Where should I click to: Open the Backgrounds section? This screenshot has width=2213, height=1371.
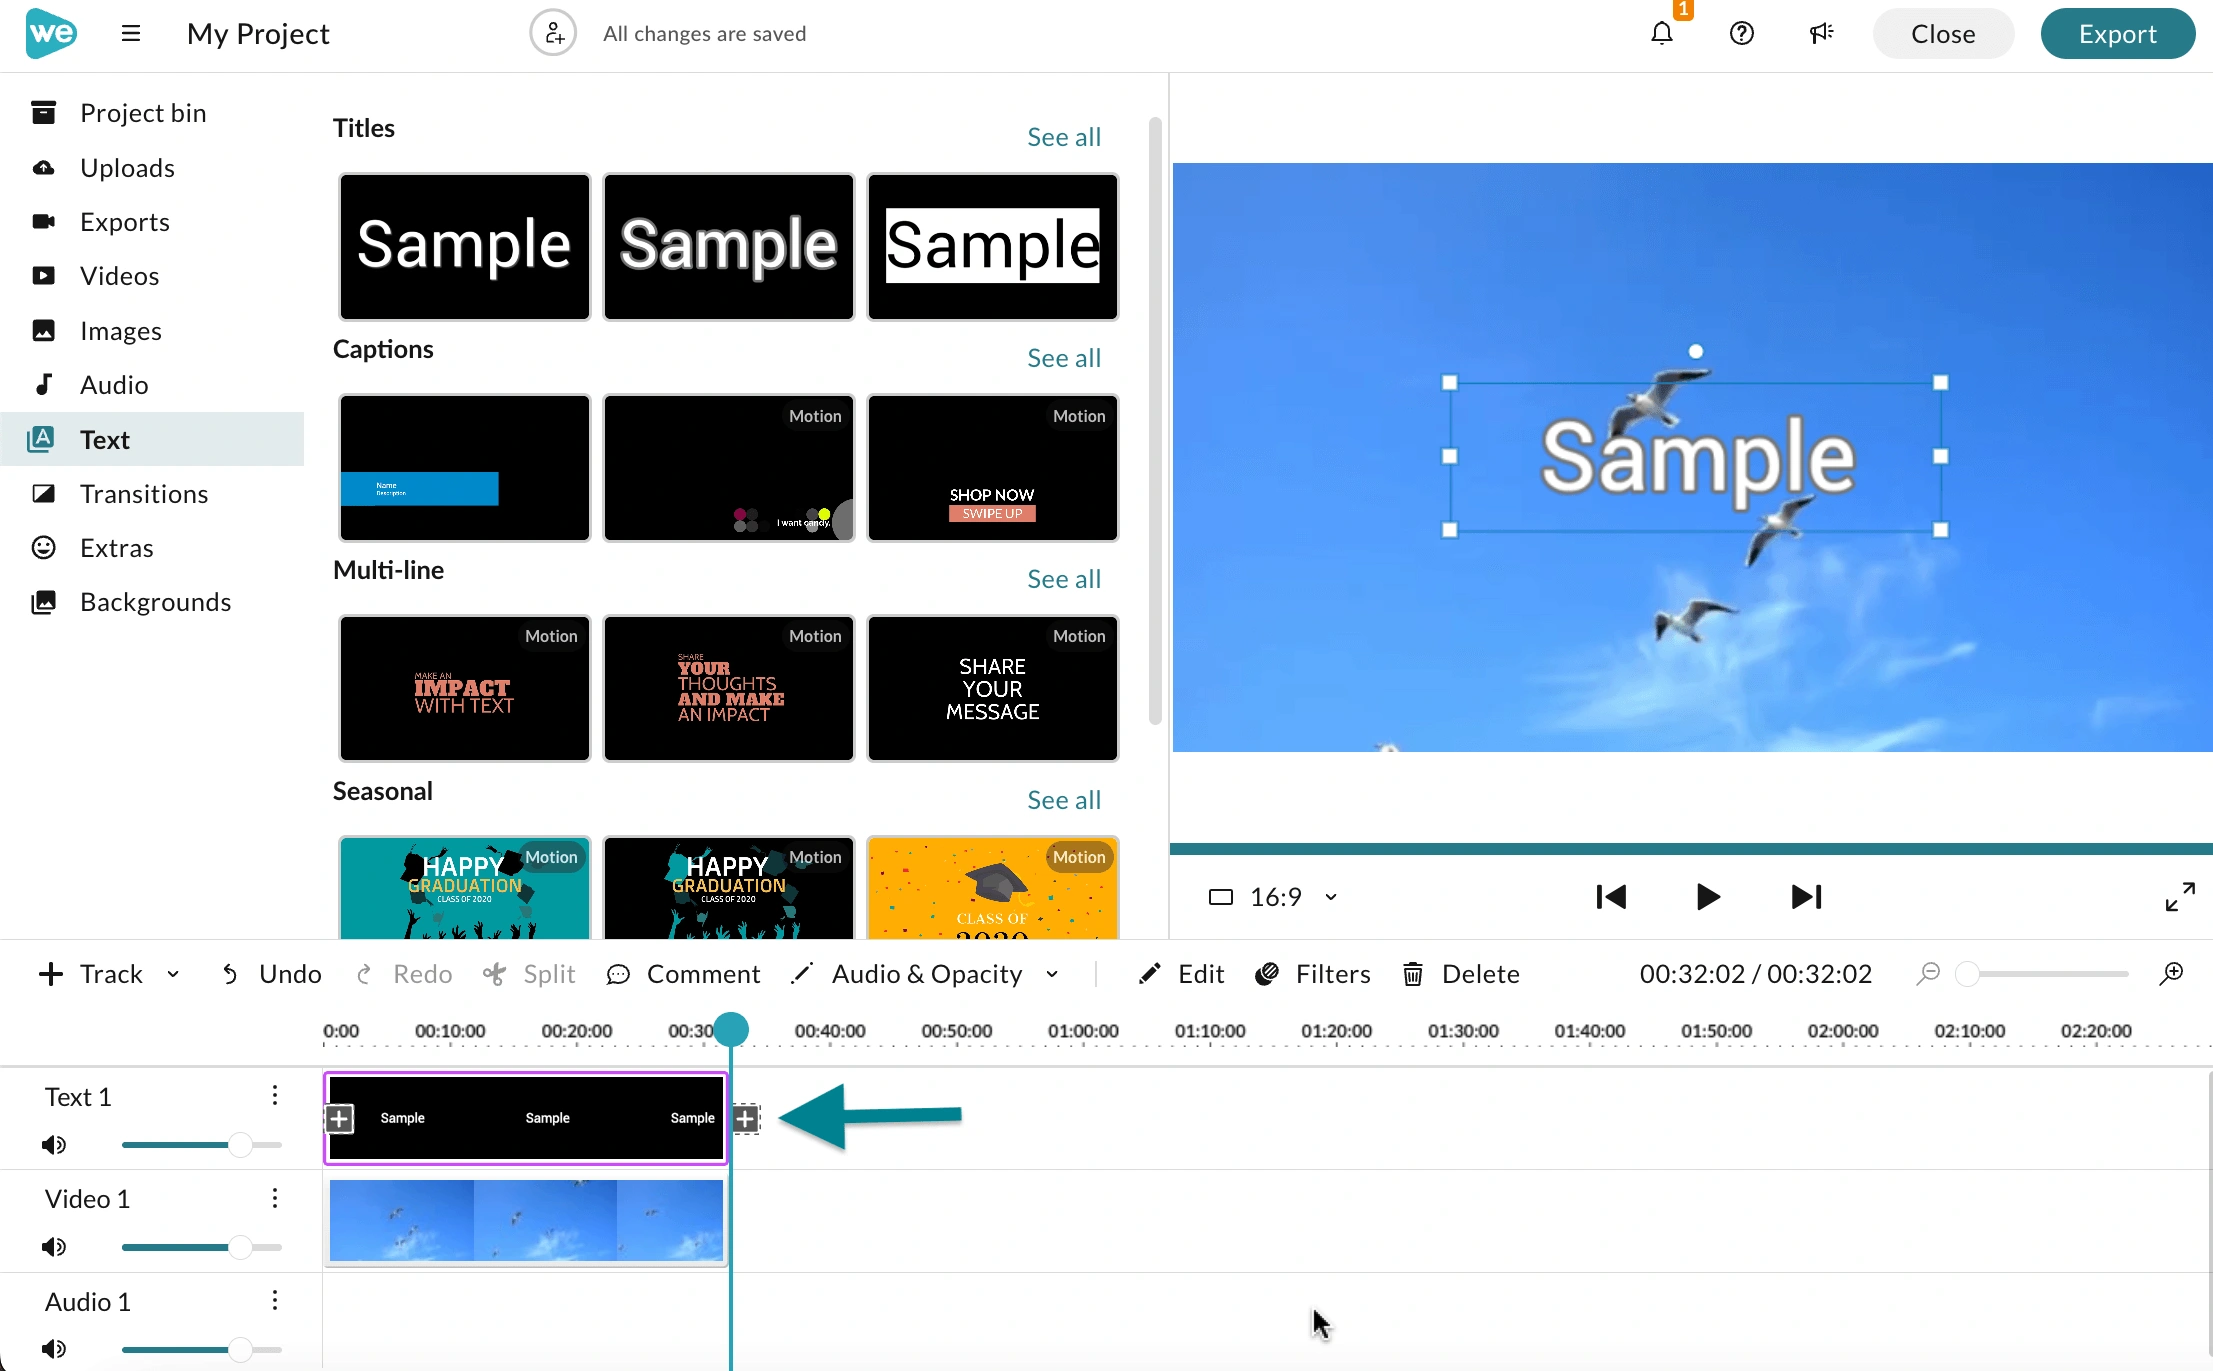[152, 602]
